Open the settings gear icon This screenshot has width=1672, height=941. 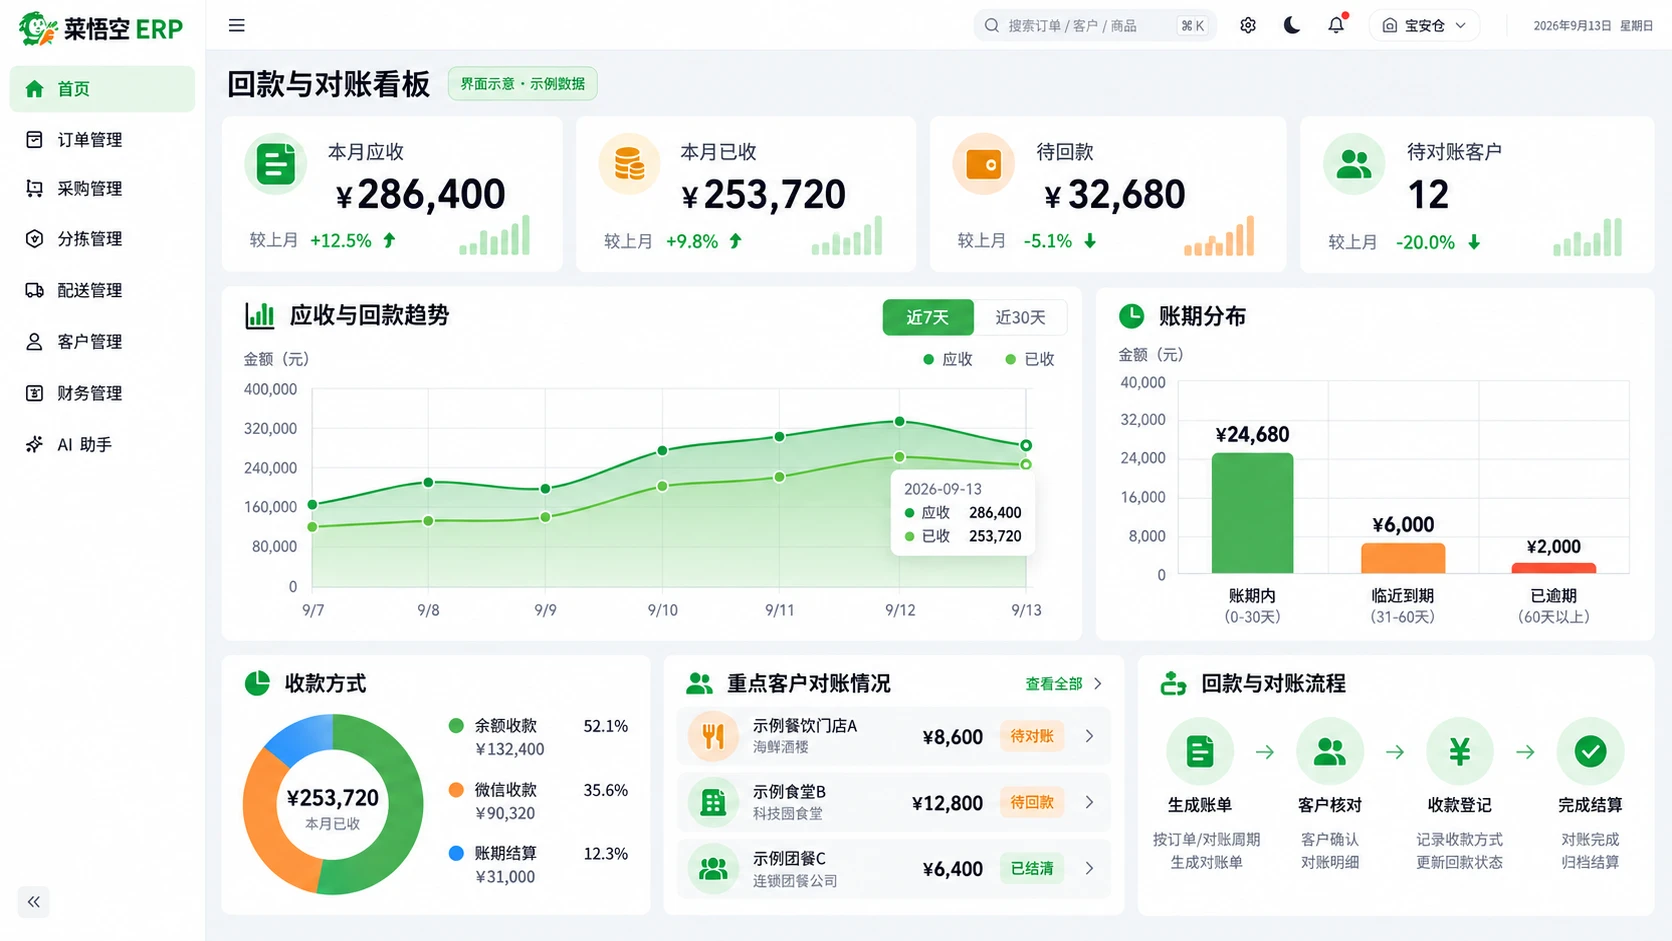pos(1248,26)
